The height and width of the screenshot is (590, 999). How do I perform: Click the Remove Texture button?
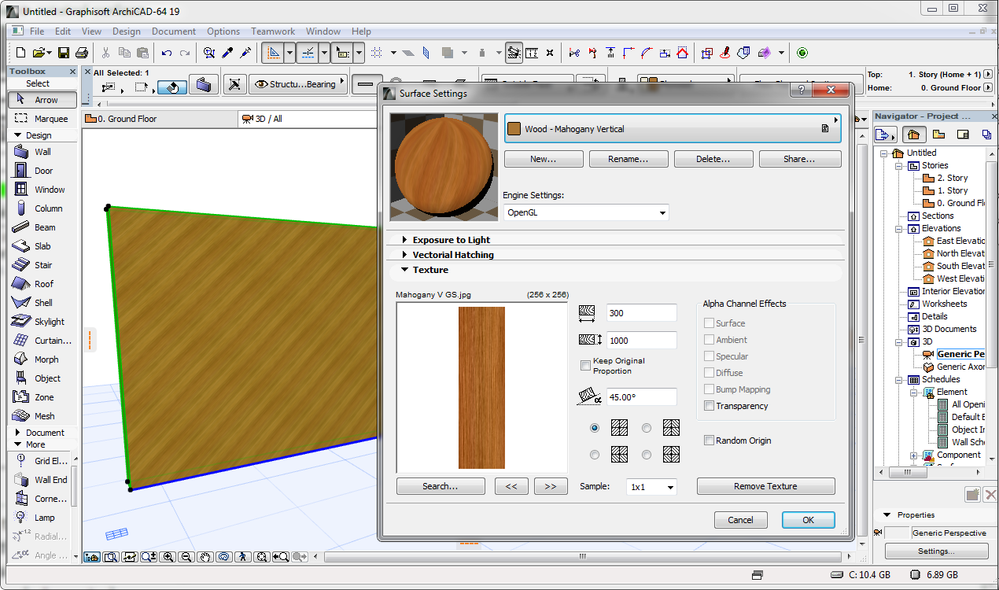point(766,487)
